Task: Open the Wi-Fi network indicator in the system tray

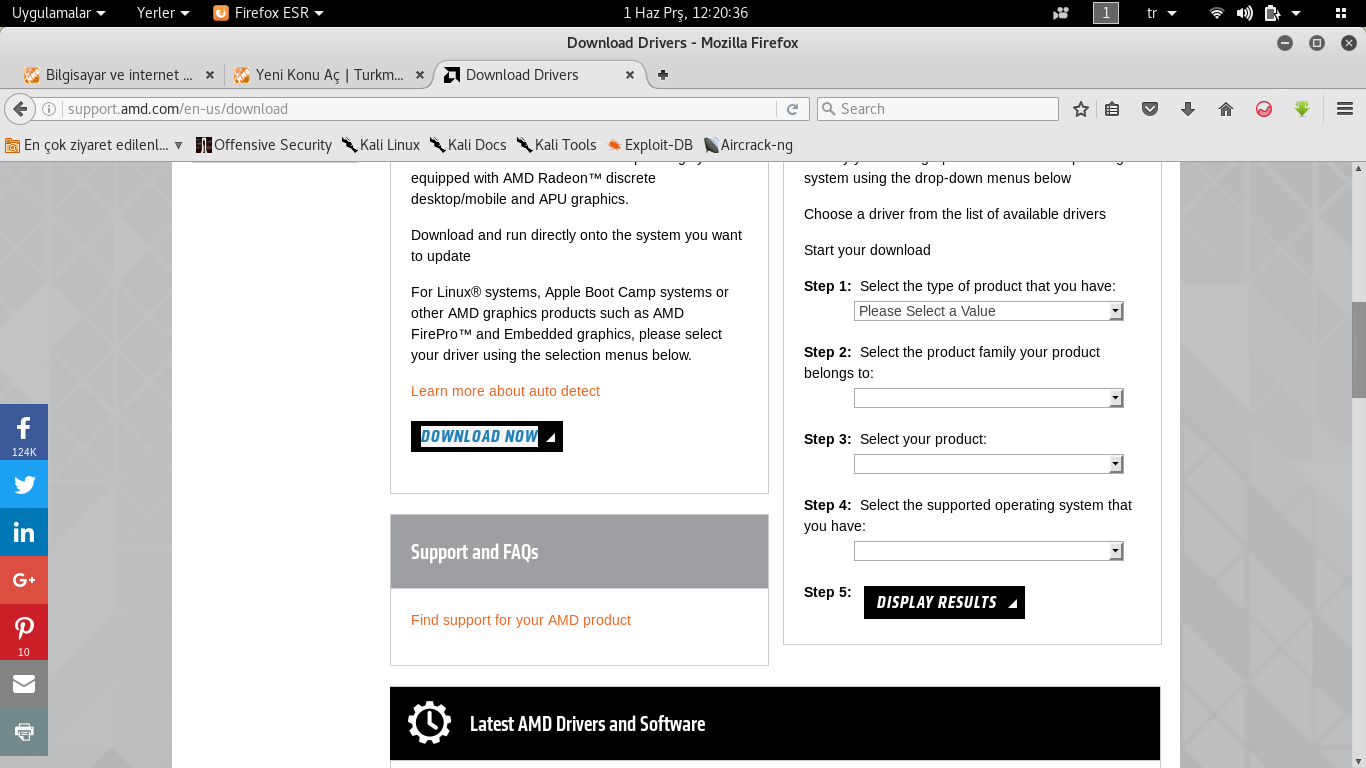Action: coord(1217,13)
